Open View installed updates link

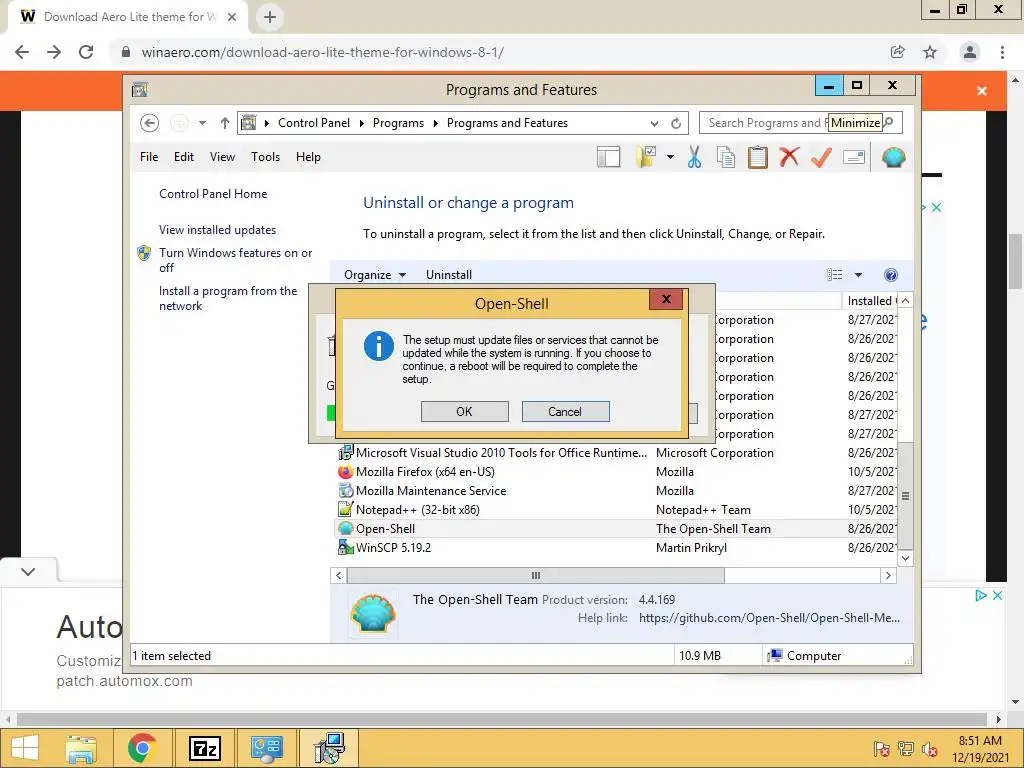point(217,230)
